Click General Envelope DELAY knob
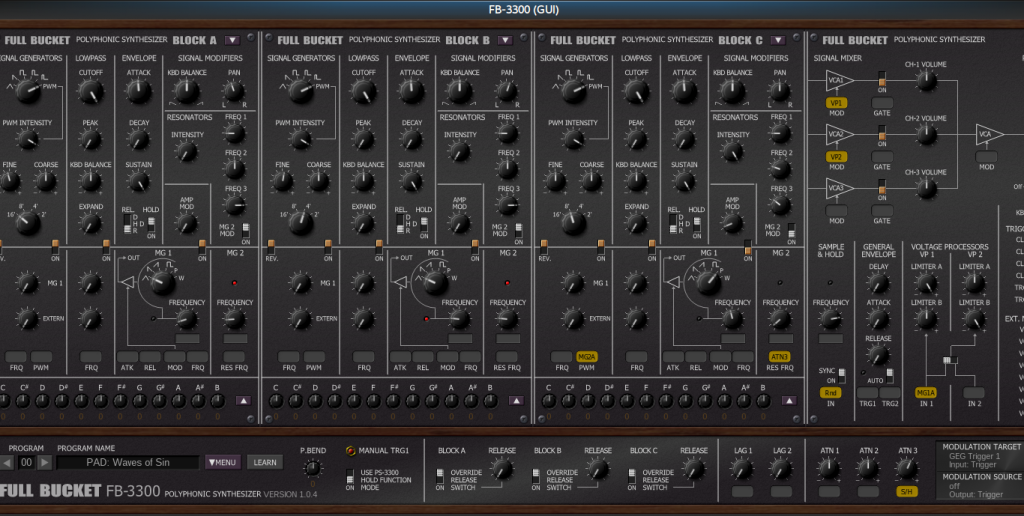1024x516 pixels. [x=878, y=283]
